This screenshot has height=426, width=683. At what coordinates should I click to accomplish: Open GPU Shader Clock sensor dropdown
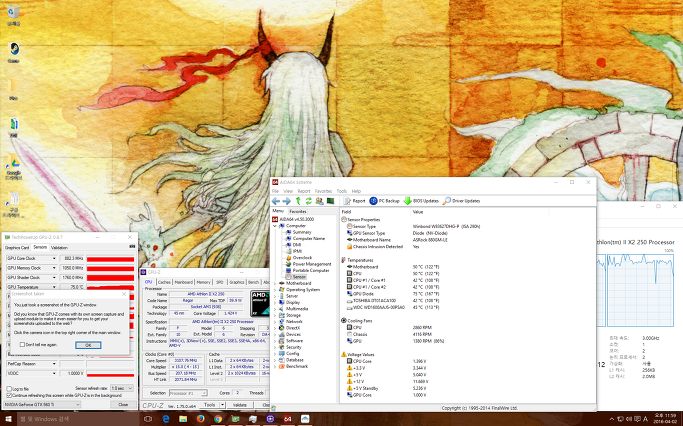click(54, 277)
